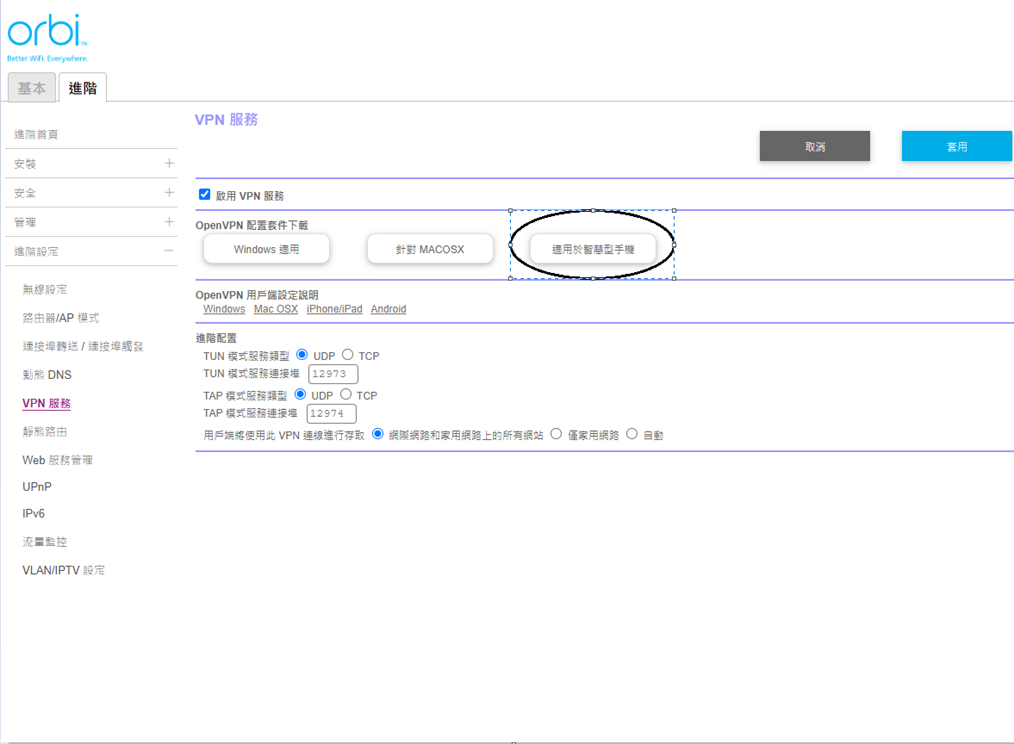Download the 針對 MACOSX config package

click(430, 249)
